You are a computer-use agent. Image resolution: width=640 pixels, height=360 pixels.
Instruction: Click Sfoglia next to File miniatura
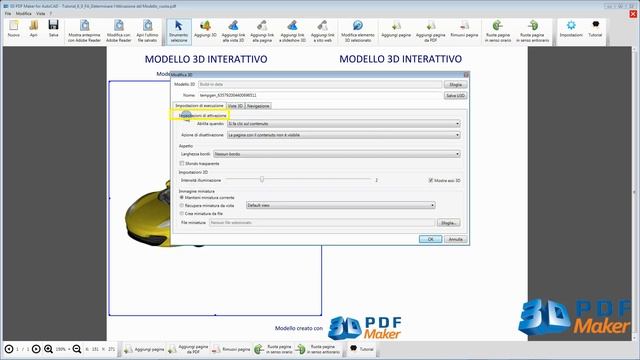coord(449,223)
